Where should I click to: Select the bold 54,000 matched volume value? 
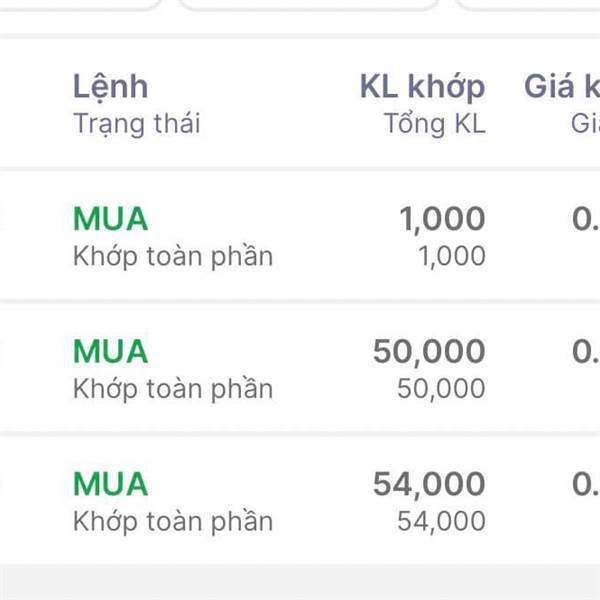(x=429, y=484)
